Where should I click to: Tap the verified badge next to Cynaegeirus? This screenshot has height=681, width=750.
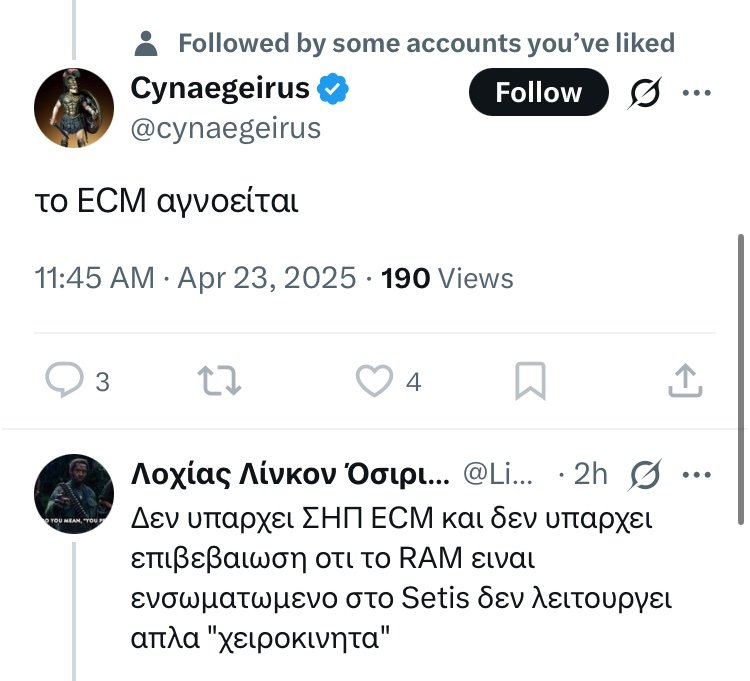coord(333,90)
